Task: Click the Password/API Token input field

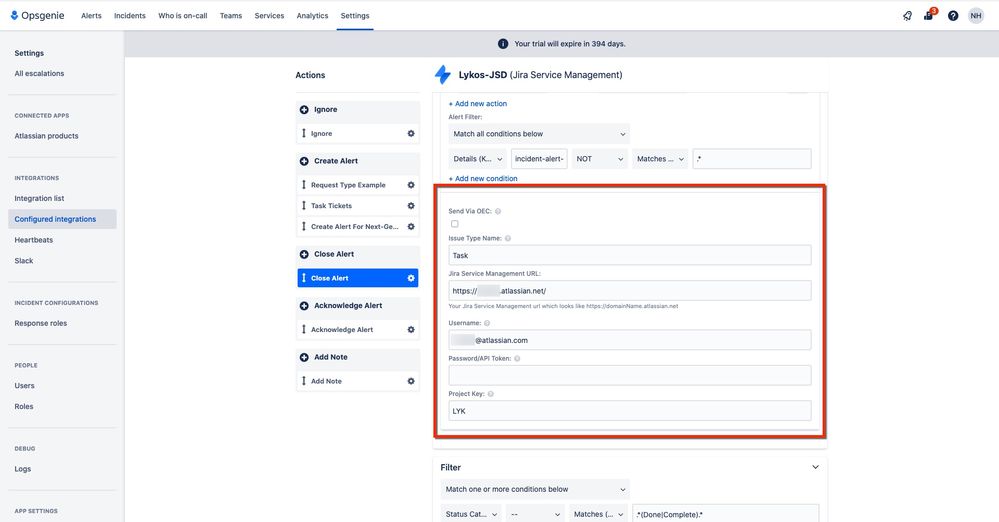Action: point(629,375)
